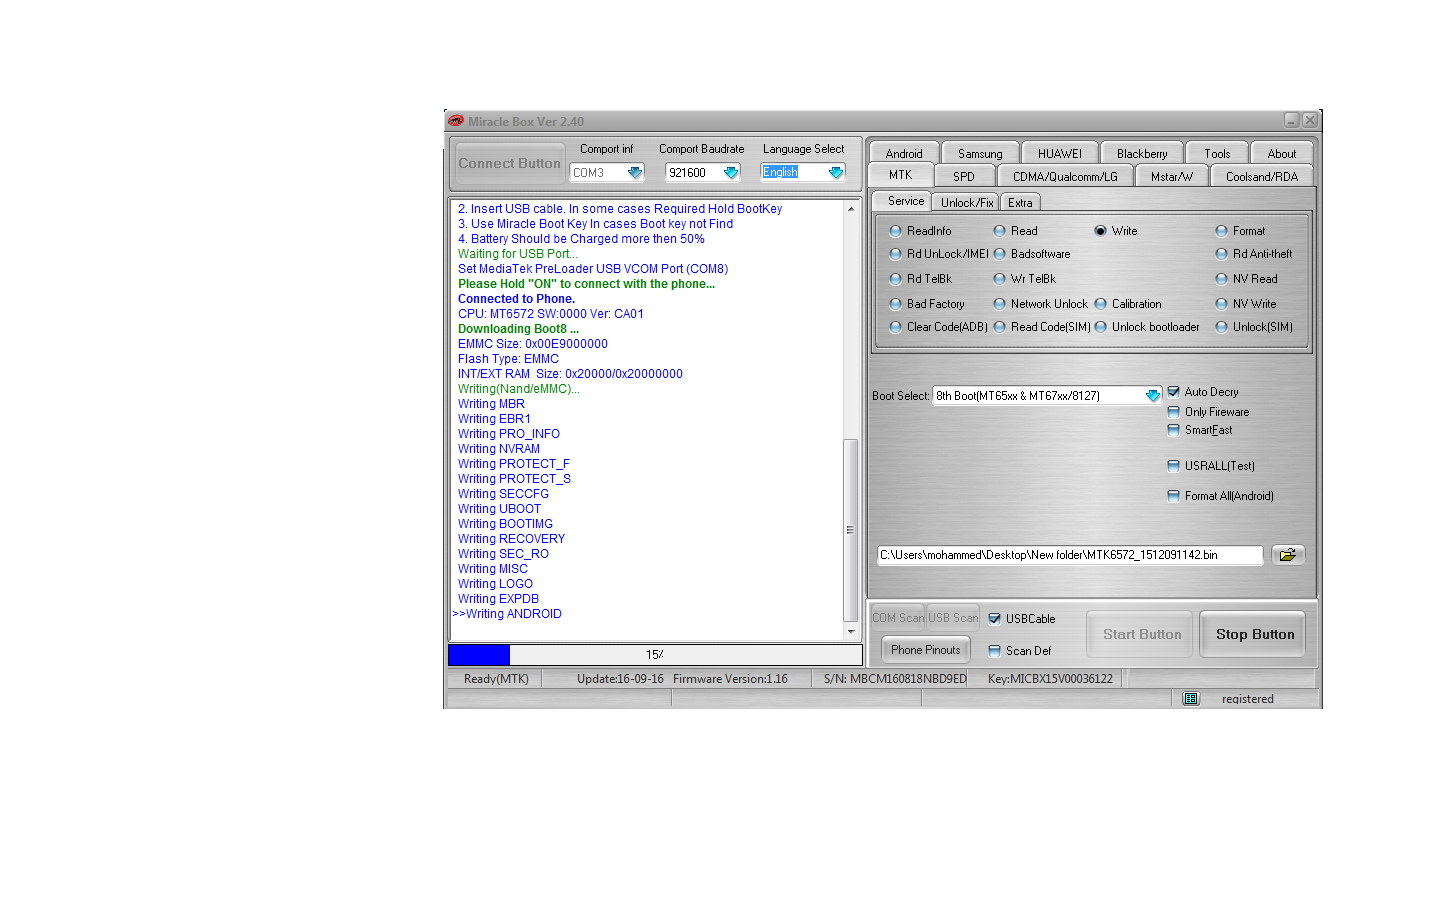The image size is (1440, 900).
Task: Select Network Unlock radio button
Action: click(999, 304)
